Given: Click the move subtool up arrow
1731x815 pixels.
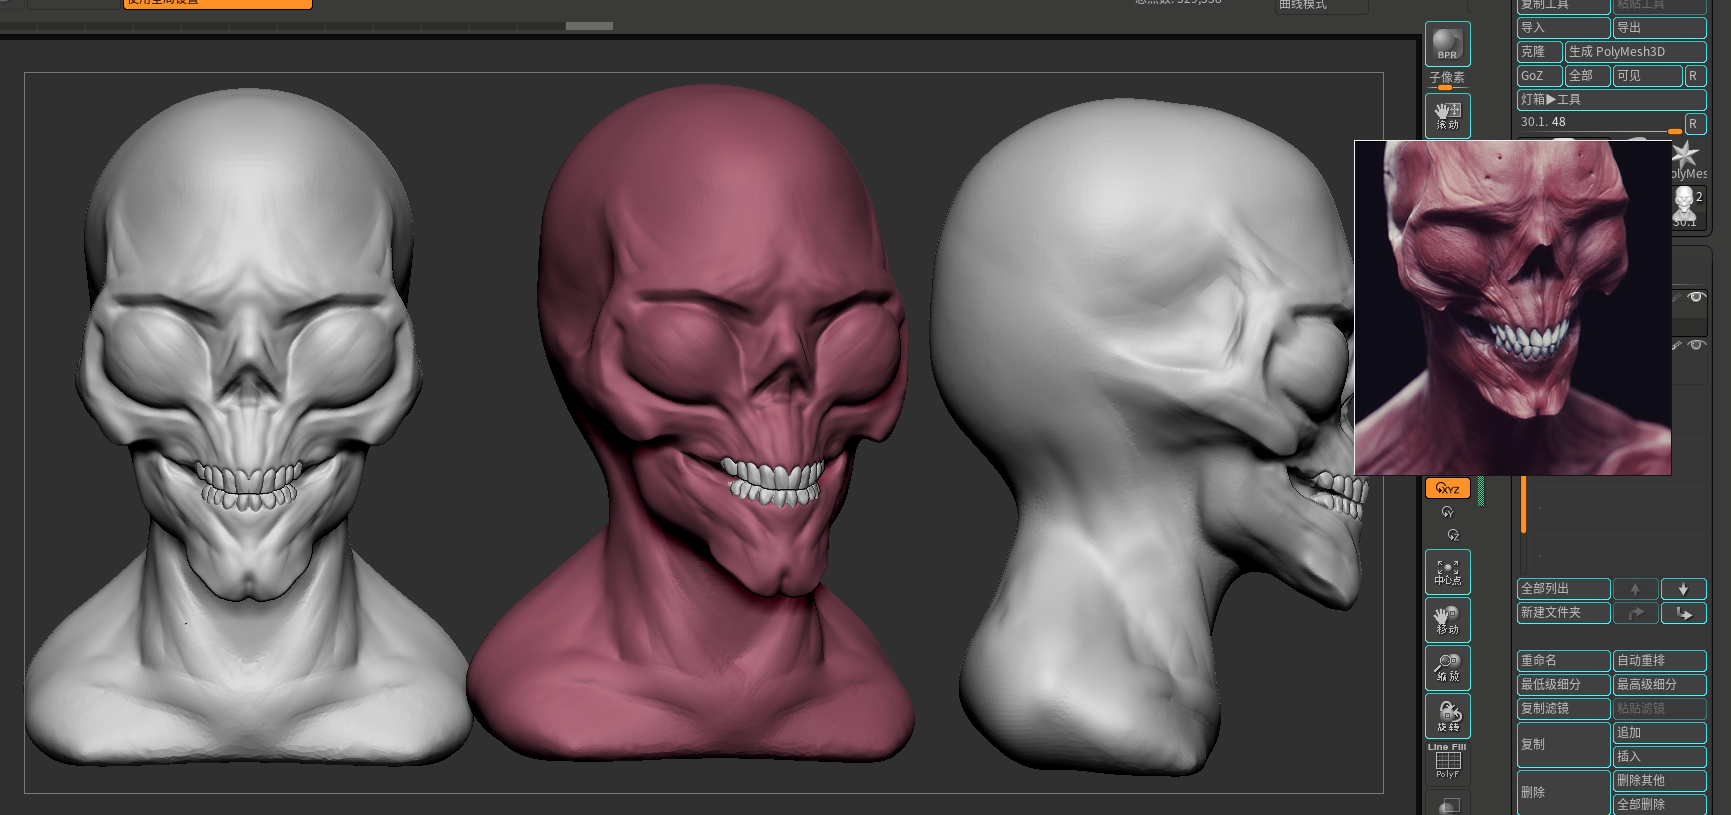Looking at the screenshot, I should 1635,589.
